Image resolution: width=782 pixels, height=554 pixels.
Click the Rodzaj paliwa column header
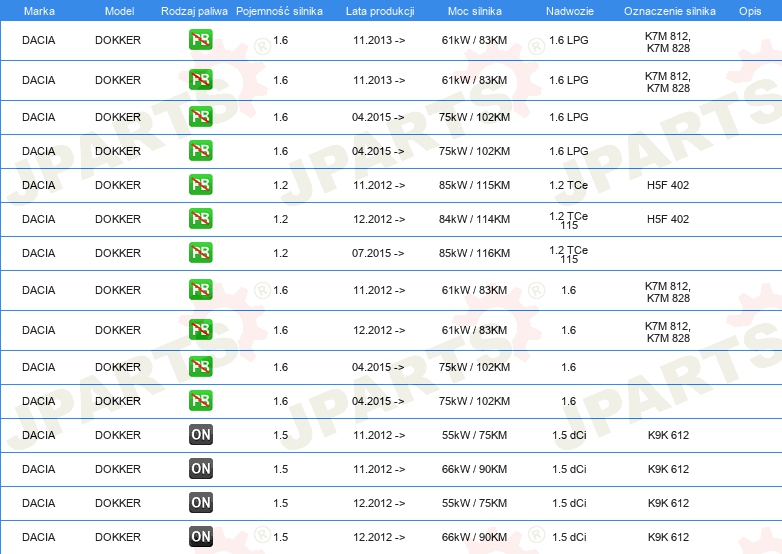(x=194, y=11)
